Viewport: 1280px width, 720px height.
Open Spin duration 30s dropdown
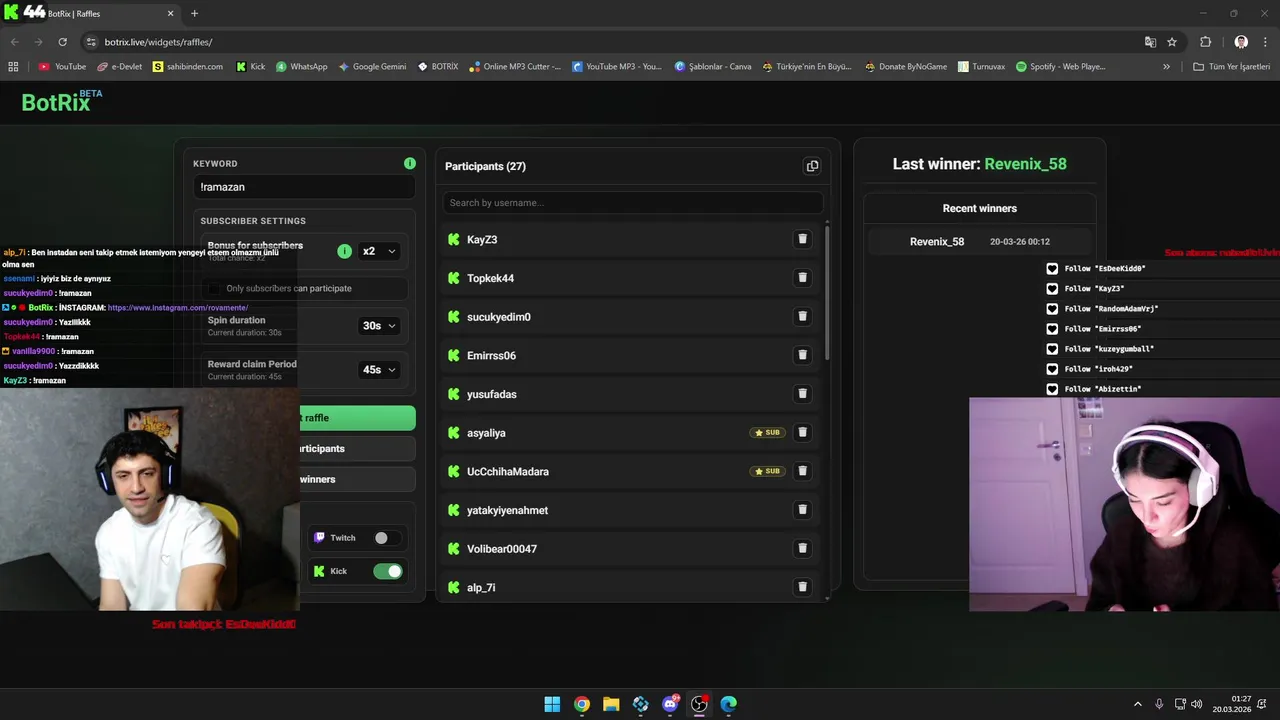point(379,325)
